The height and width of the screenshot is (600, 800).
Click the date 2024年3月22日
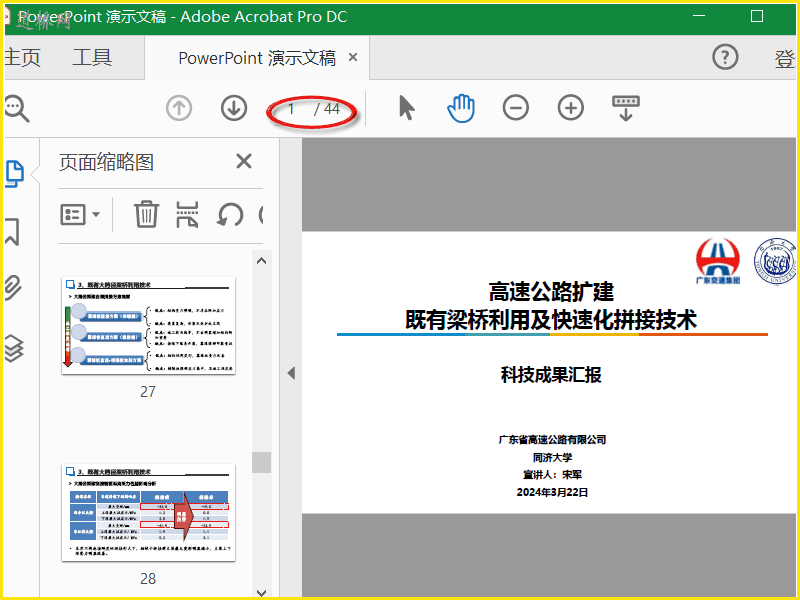coord(552,492)
